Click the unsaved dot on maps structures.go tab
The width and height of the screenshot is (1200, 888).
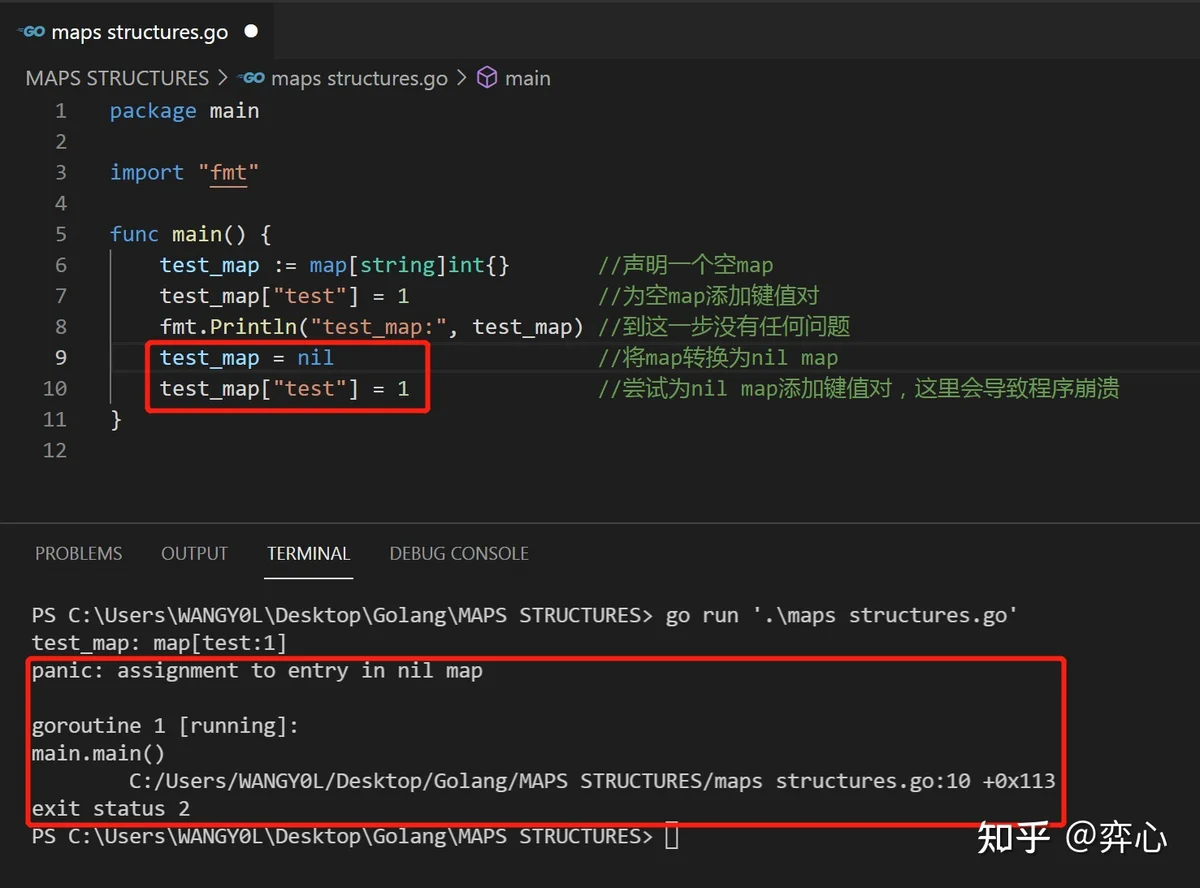point(251,31)
